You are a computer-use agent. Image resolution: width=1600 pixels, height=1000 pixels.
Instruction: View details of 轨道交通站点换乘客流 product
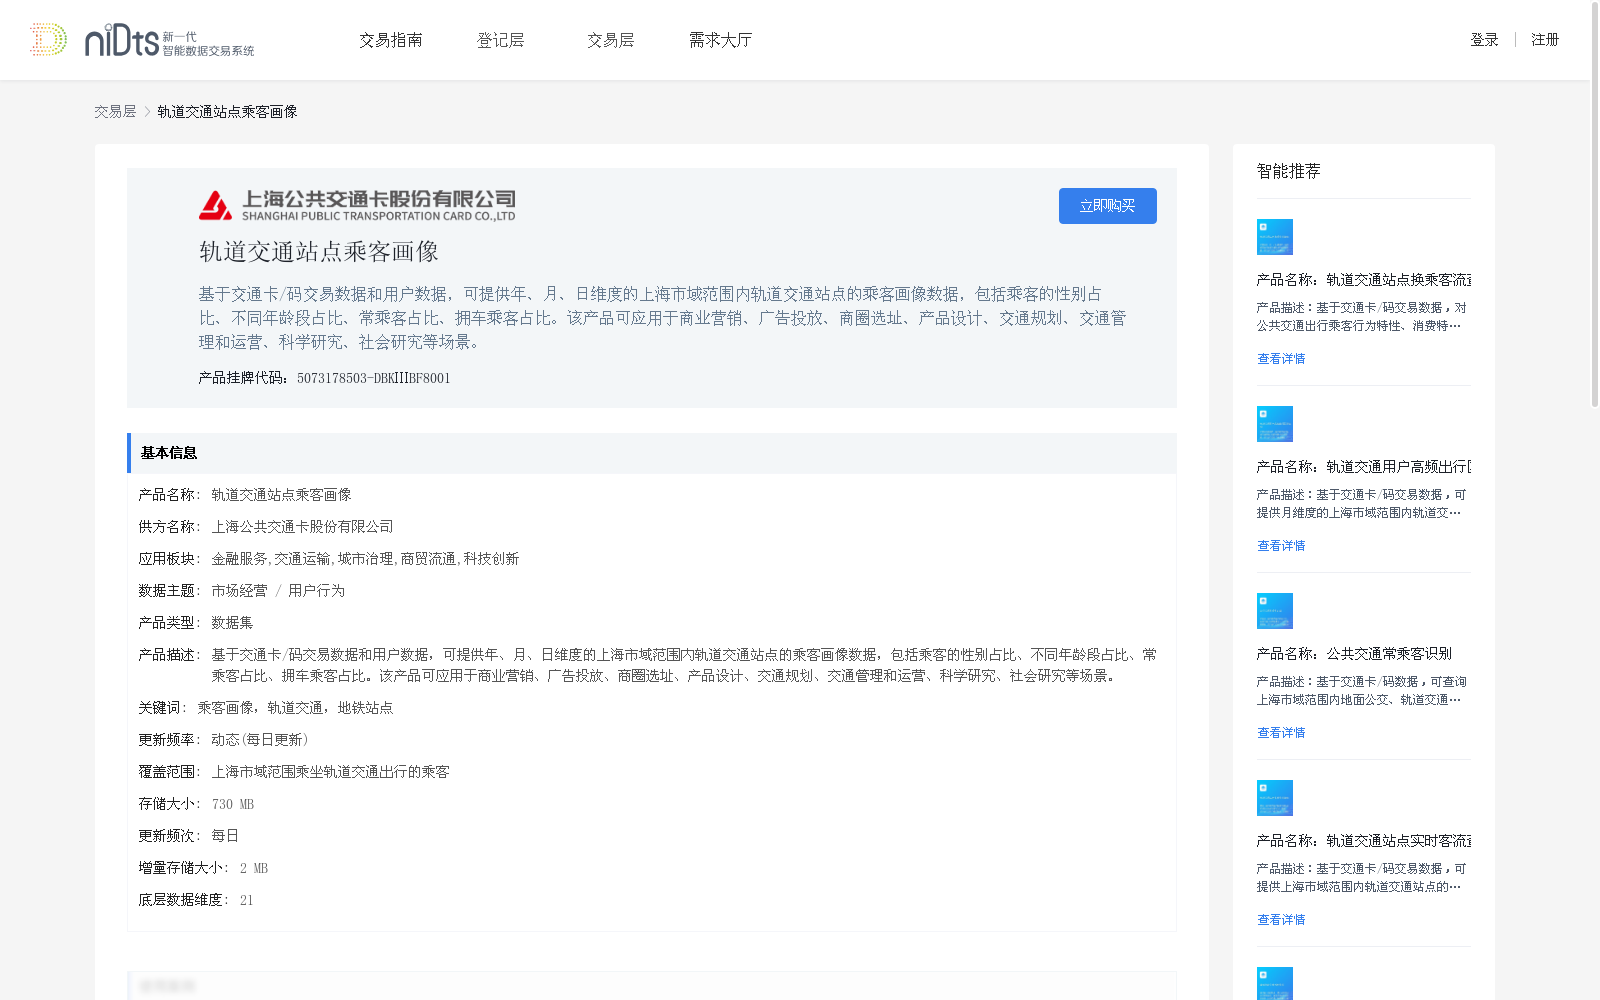click(x=1281, y=359)
